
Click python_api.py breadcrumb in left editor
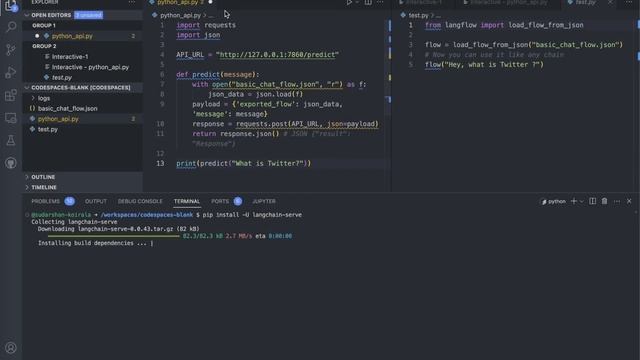[x=180, y=16]
